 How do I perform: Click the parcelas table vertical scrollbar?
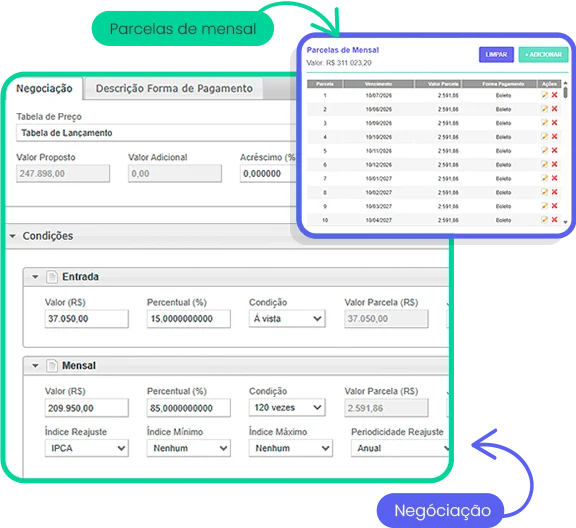(565, 151)
